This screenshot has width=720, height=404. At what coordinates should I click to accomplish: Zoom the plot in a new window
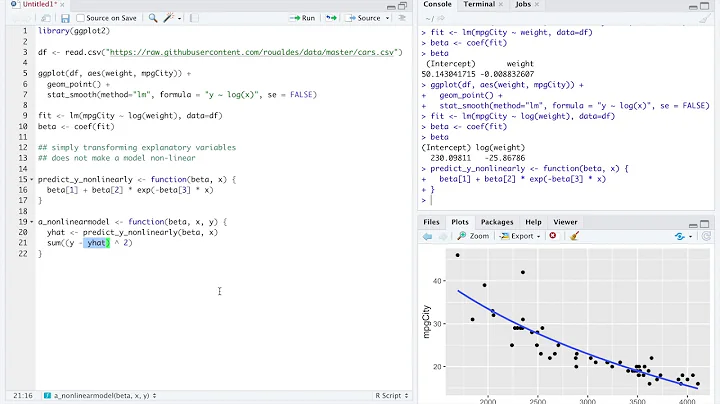coord(473,236)
